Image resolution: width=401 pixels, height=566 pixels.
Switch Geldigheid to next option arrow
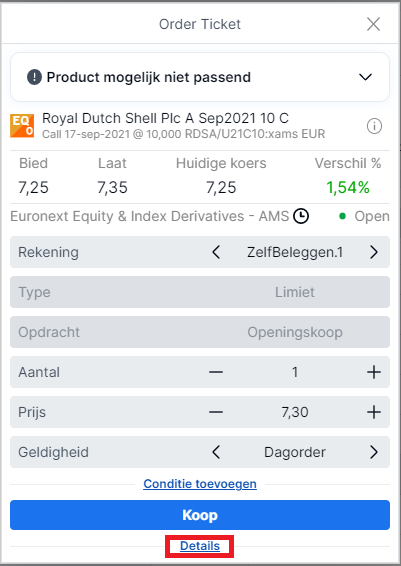coord(374,452)
